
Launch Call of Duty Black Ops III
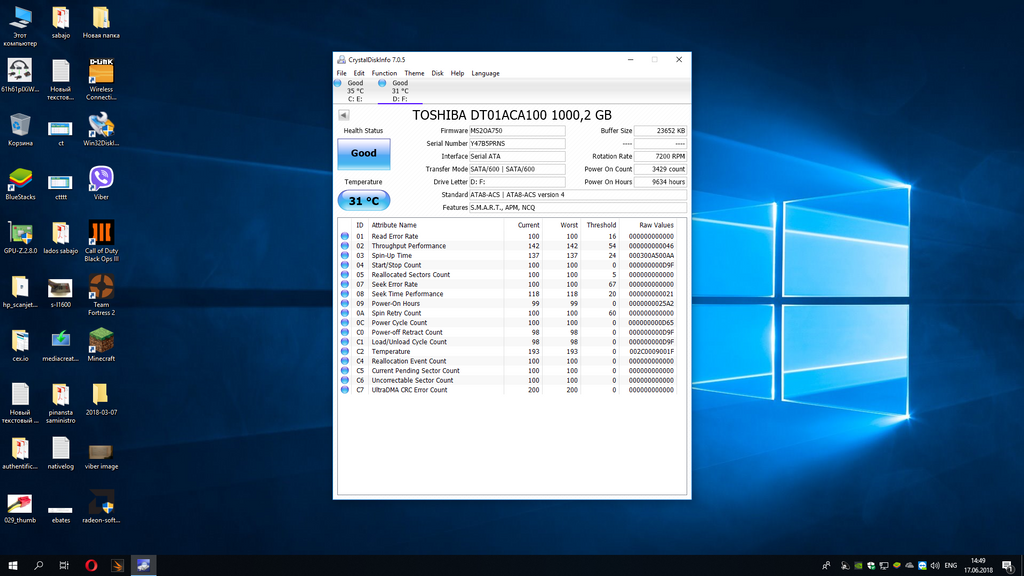[x=101, y=241]
